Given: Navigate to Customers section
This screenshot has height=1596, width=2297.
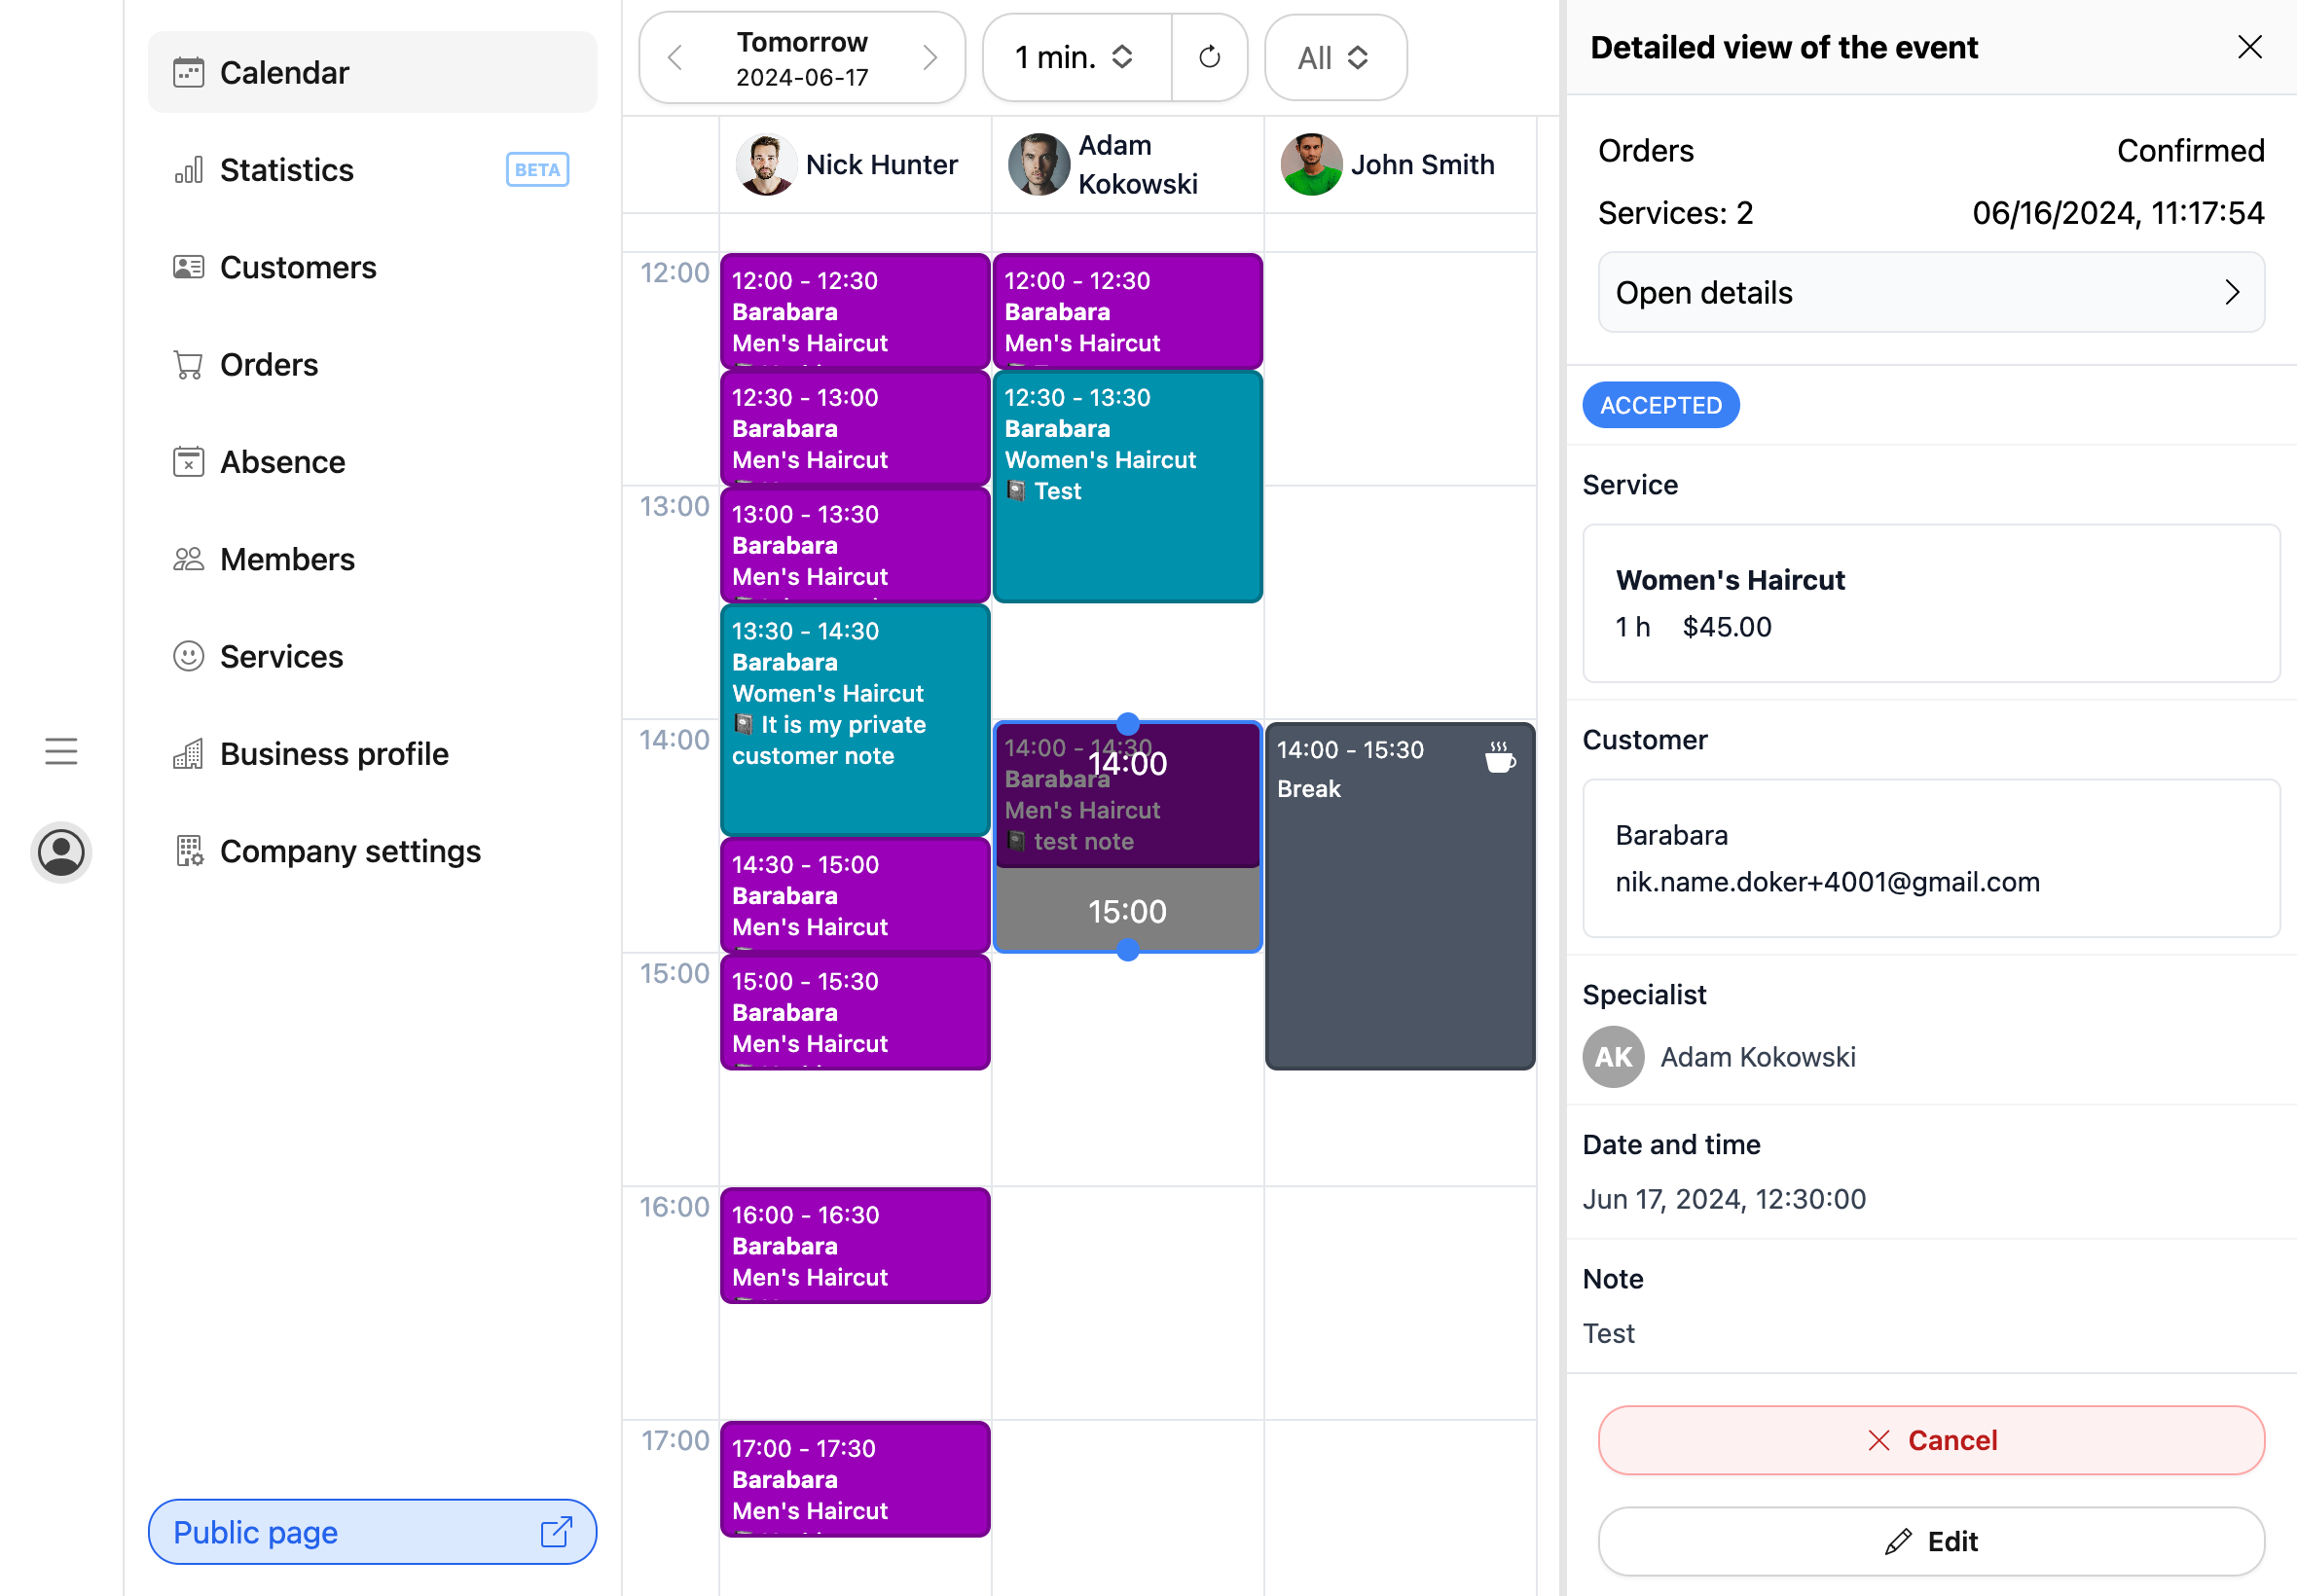Looking at the screenshot, I should tap(299, 267).
